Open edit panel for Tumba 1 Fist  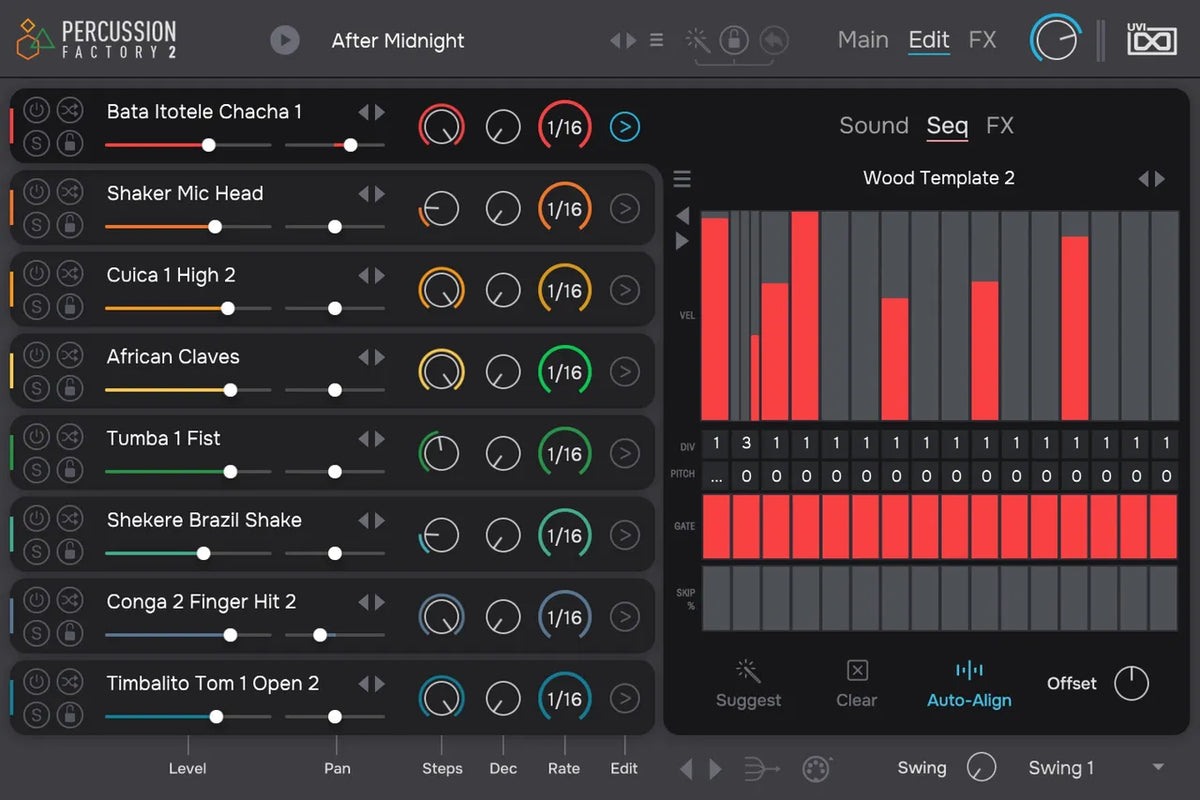click(x=624, y=454)
